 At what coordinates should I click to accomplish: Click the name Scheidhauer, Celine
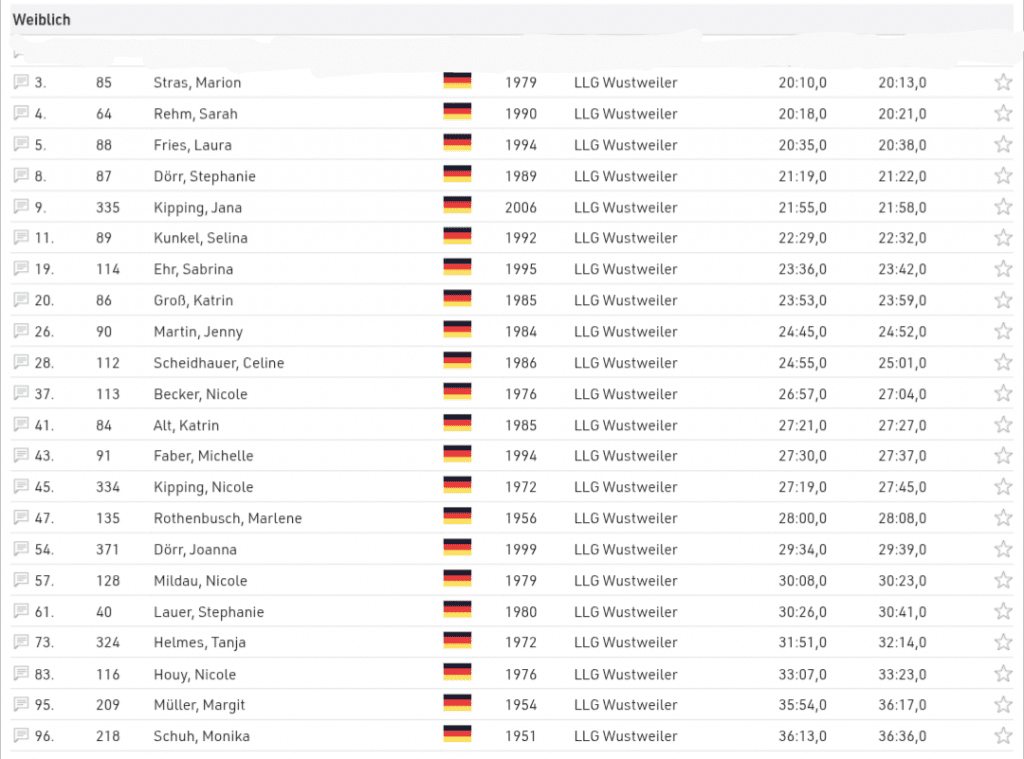click(x=218, y=363)
